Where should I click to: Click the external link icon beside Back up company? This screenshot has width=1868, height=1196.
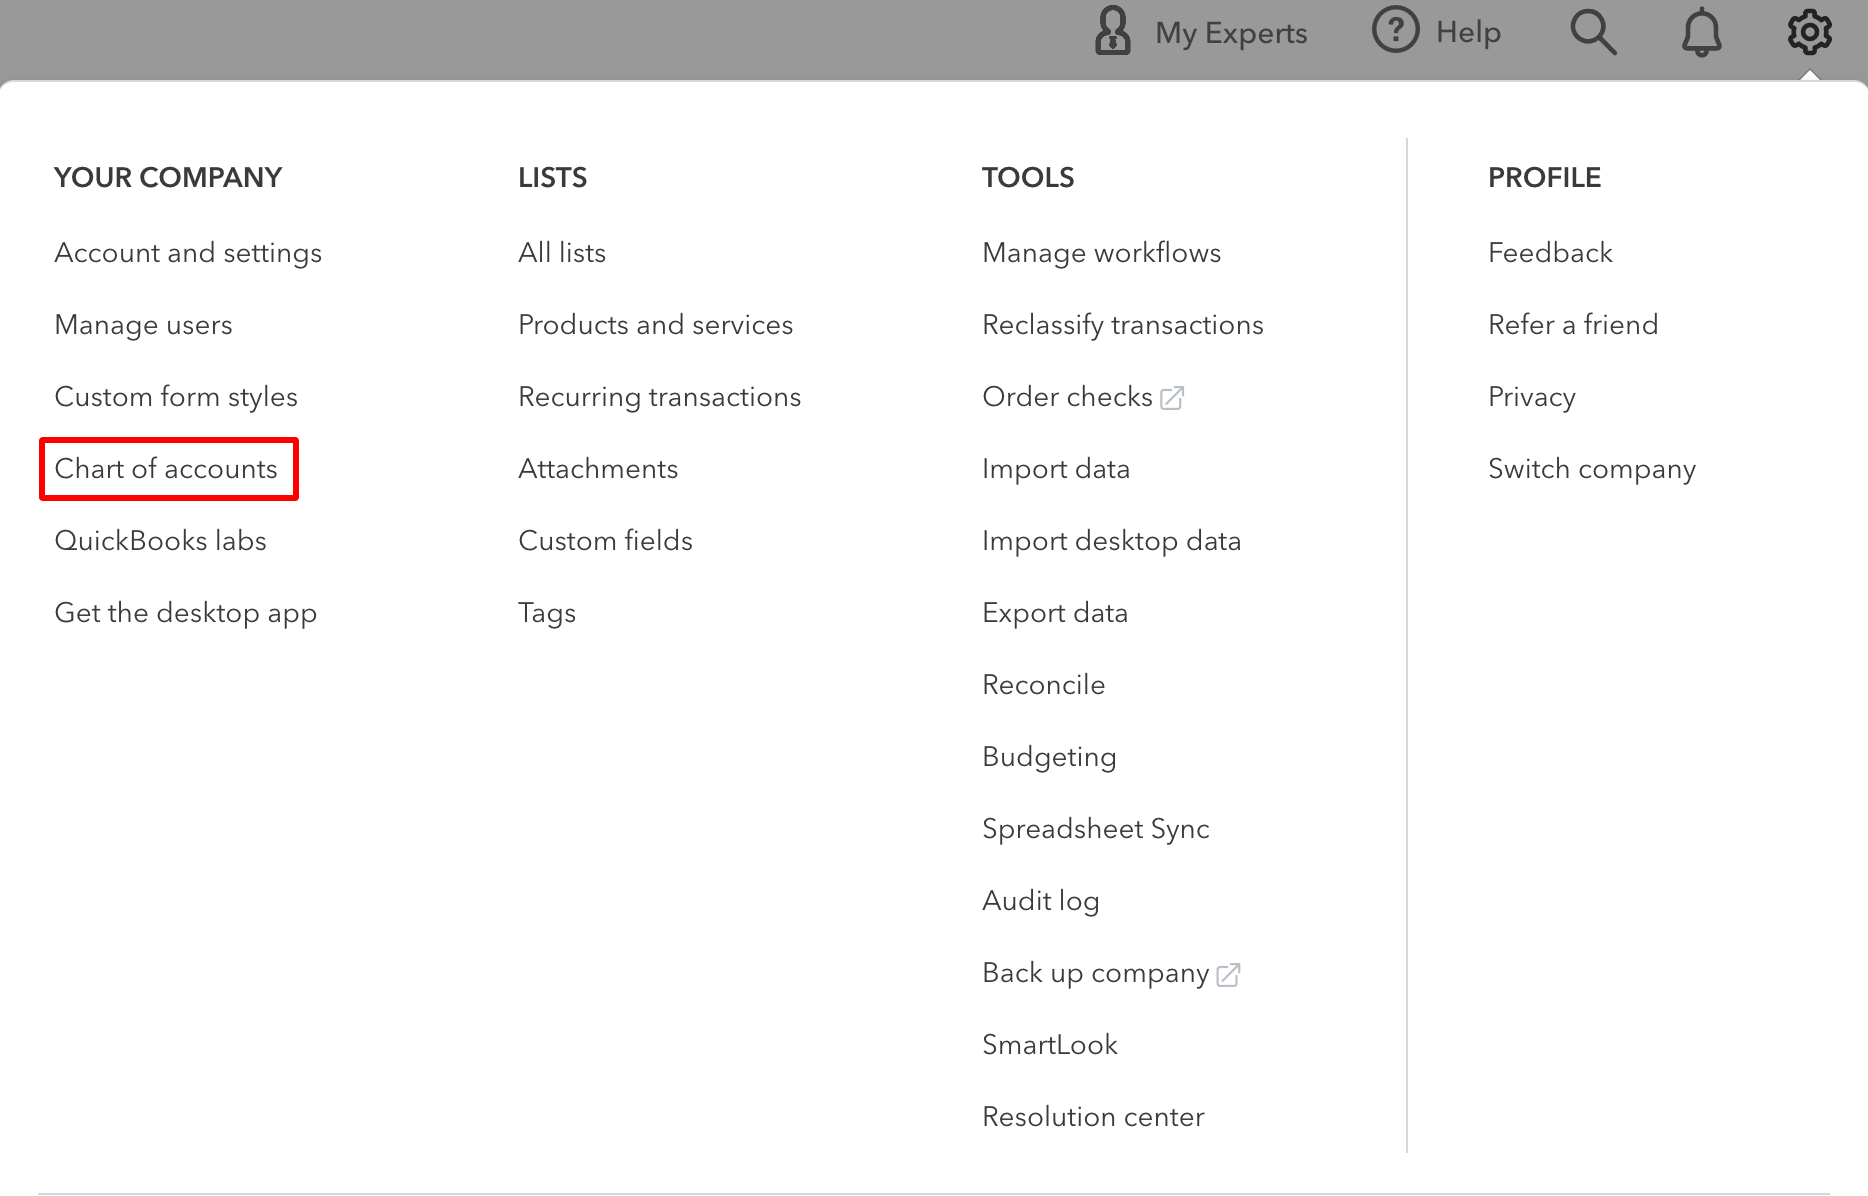coord(1228,974)
